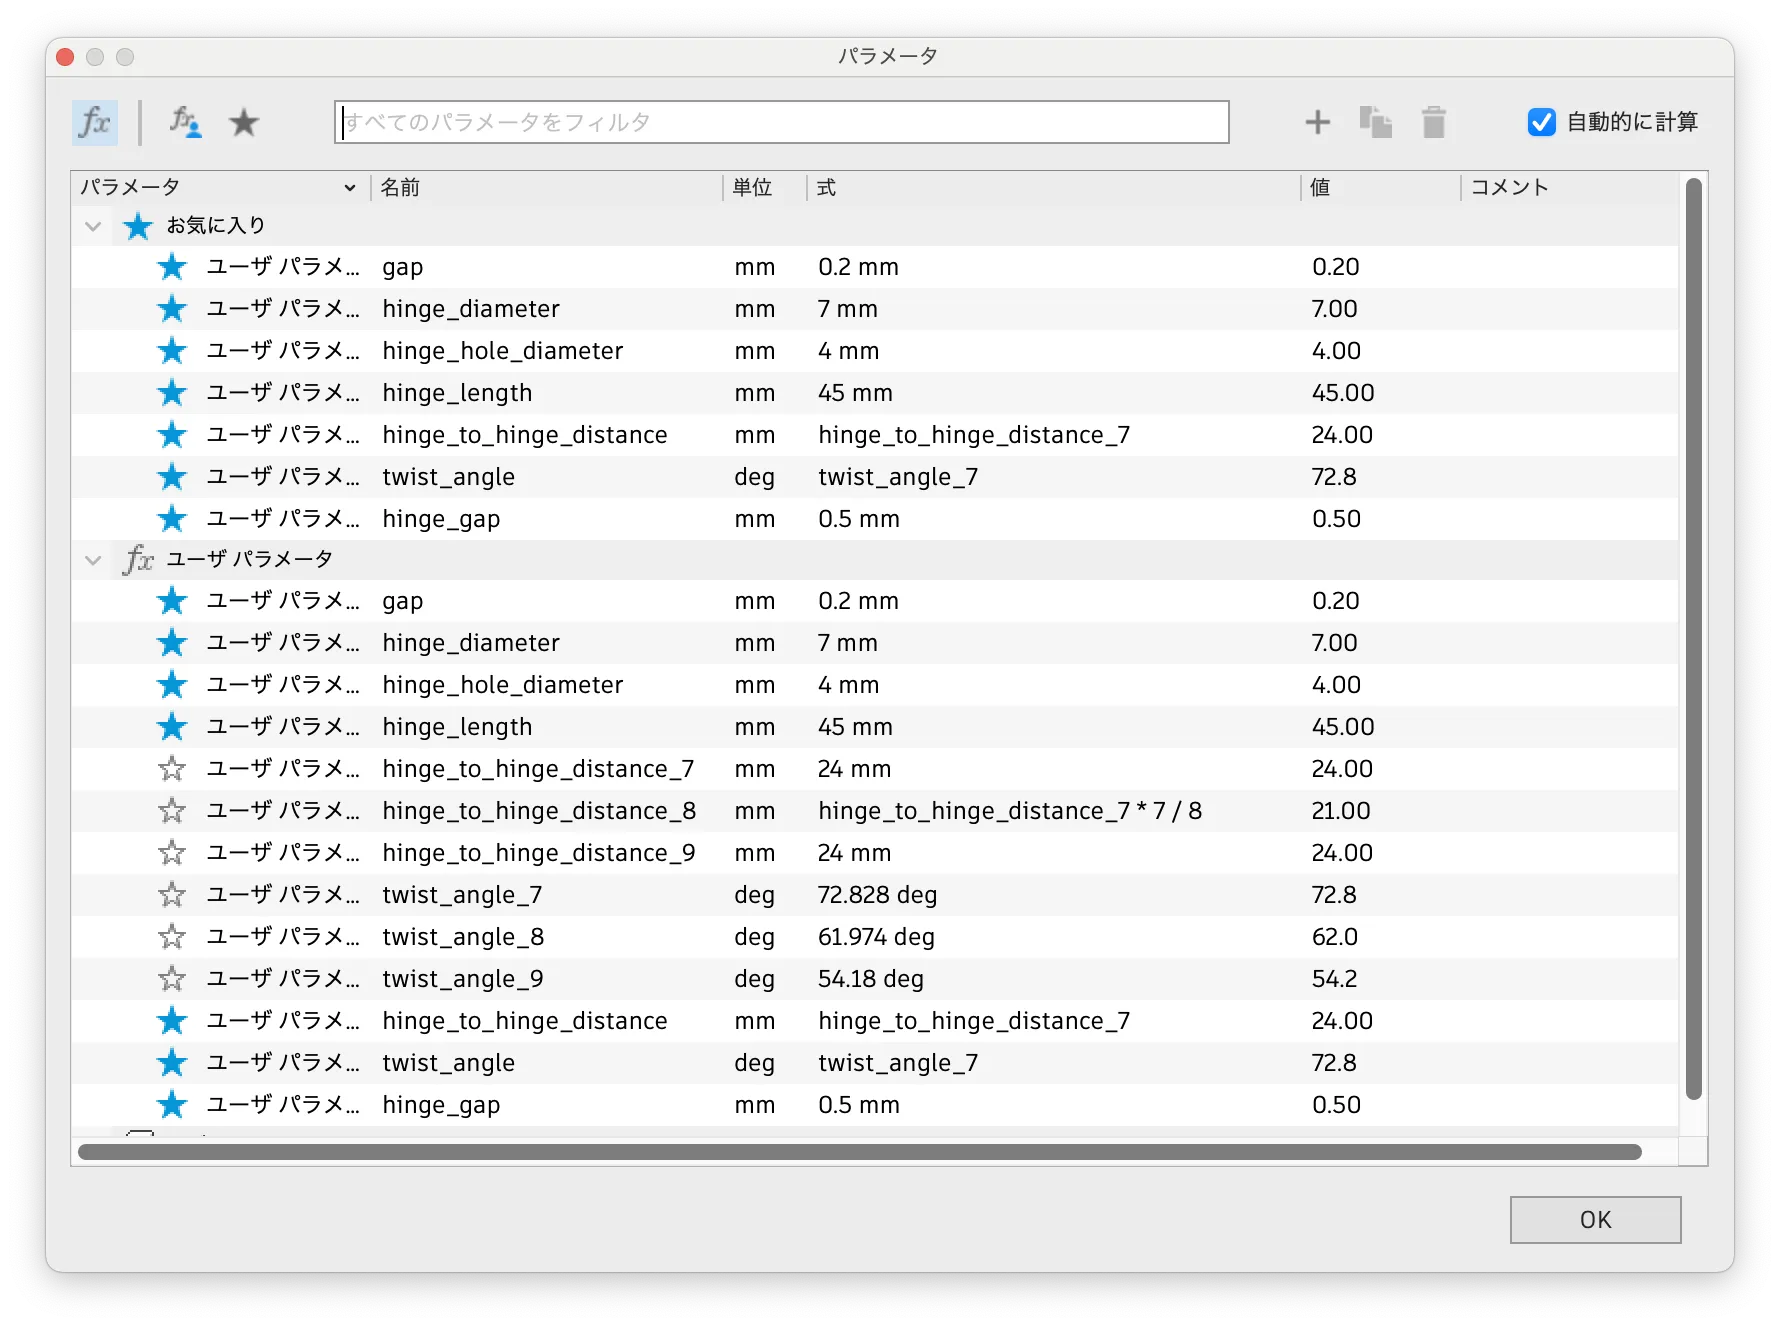Confirm the dialog with the OK button

point(1596,1220)
